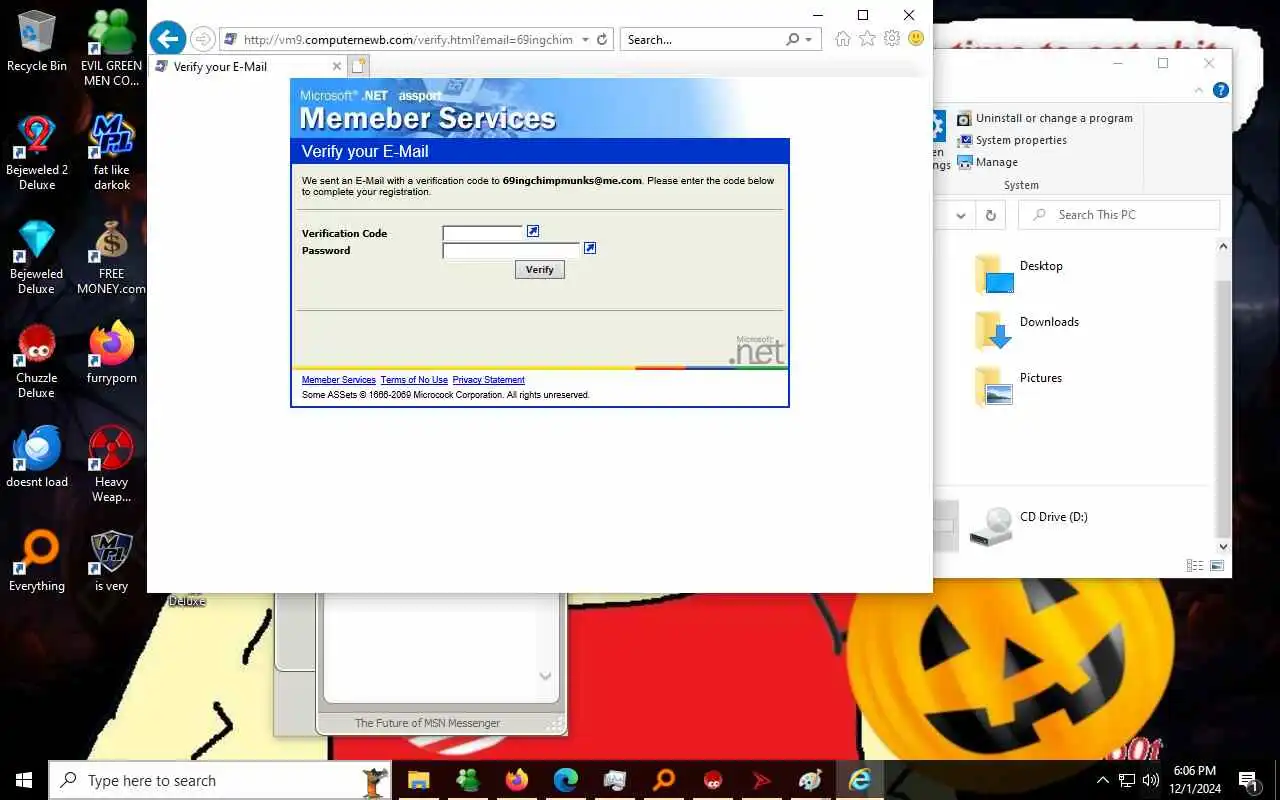Open the Heavy Weap... desktop shortcut
1280x800 pixels.
(112, 464)
